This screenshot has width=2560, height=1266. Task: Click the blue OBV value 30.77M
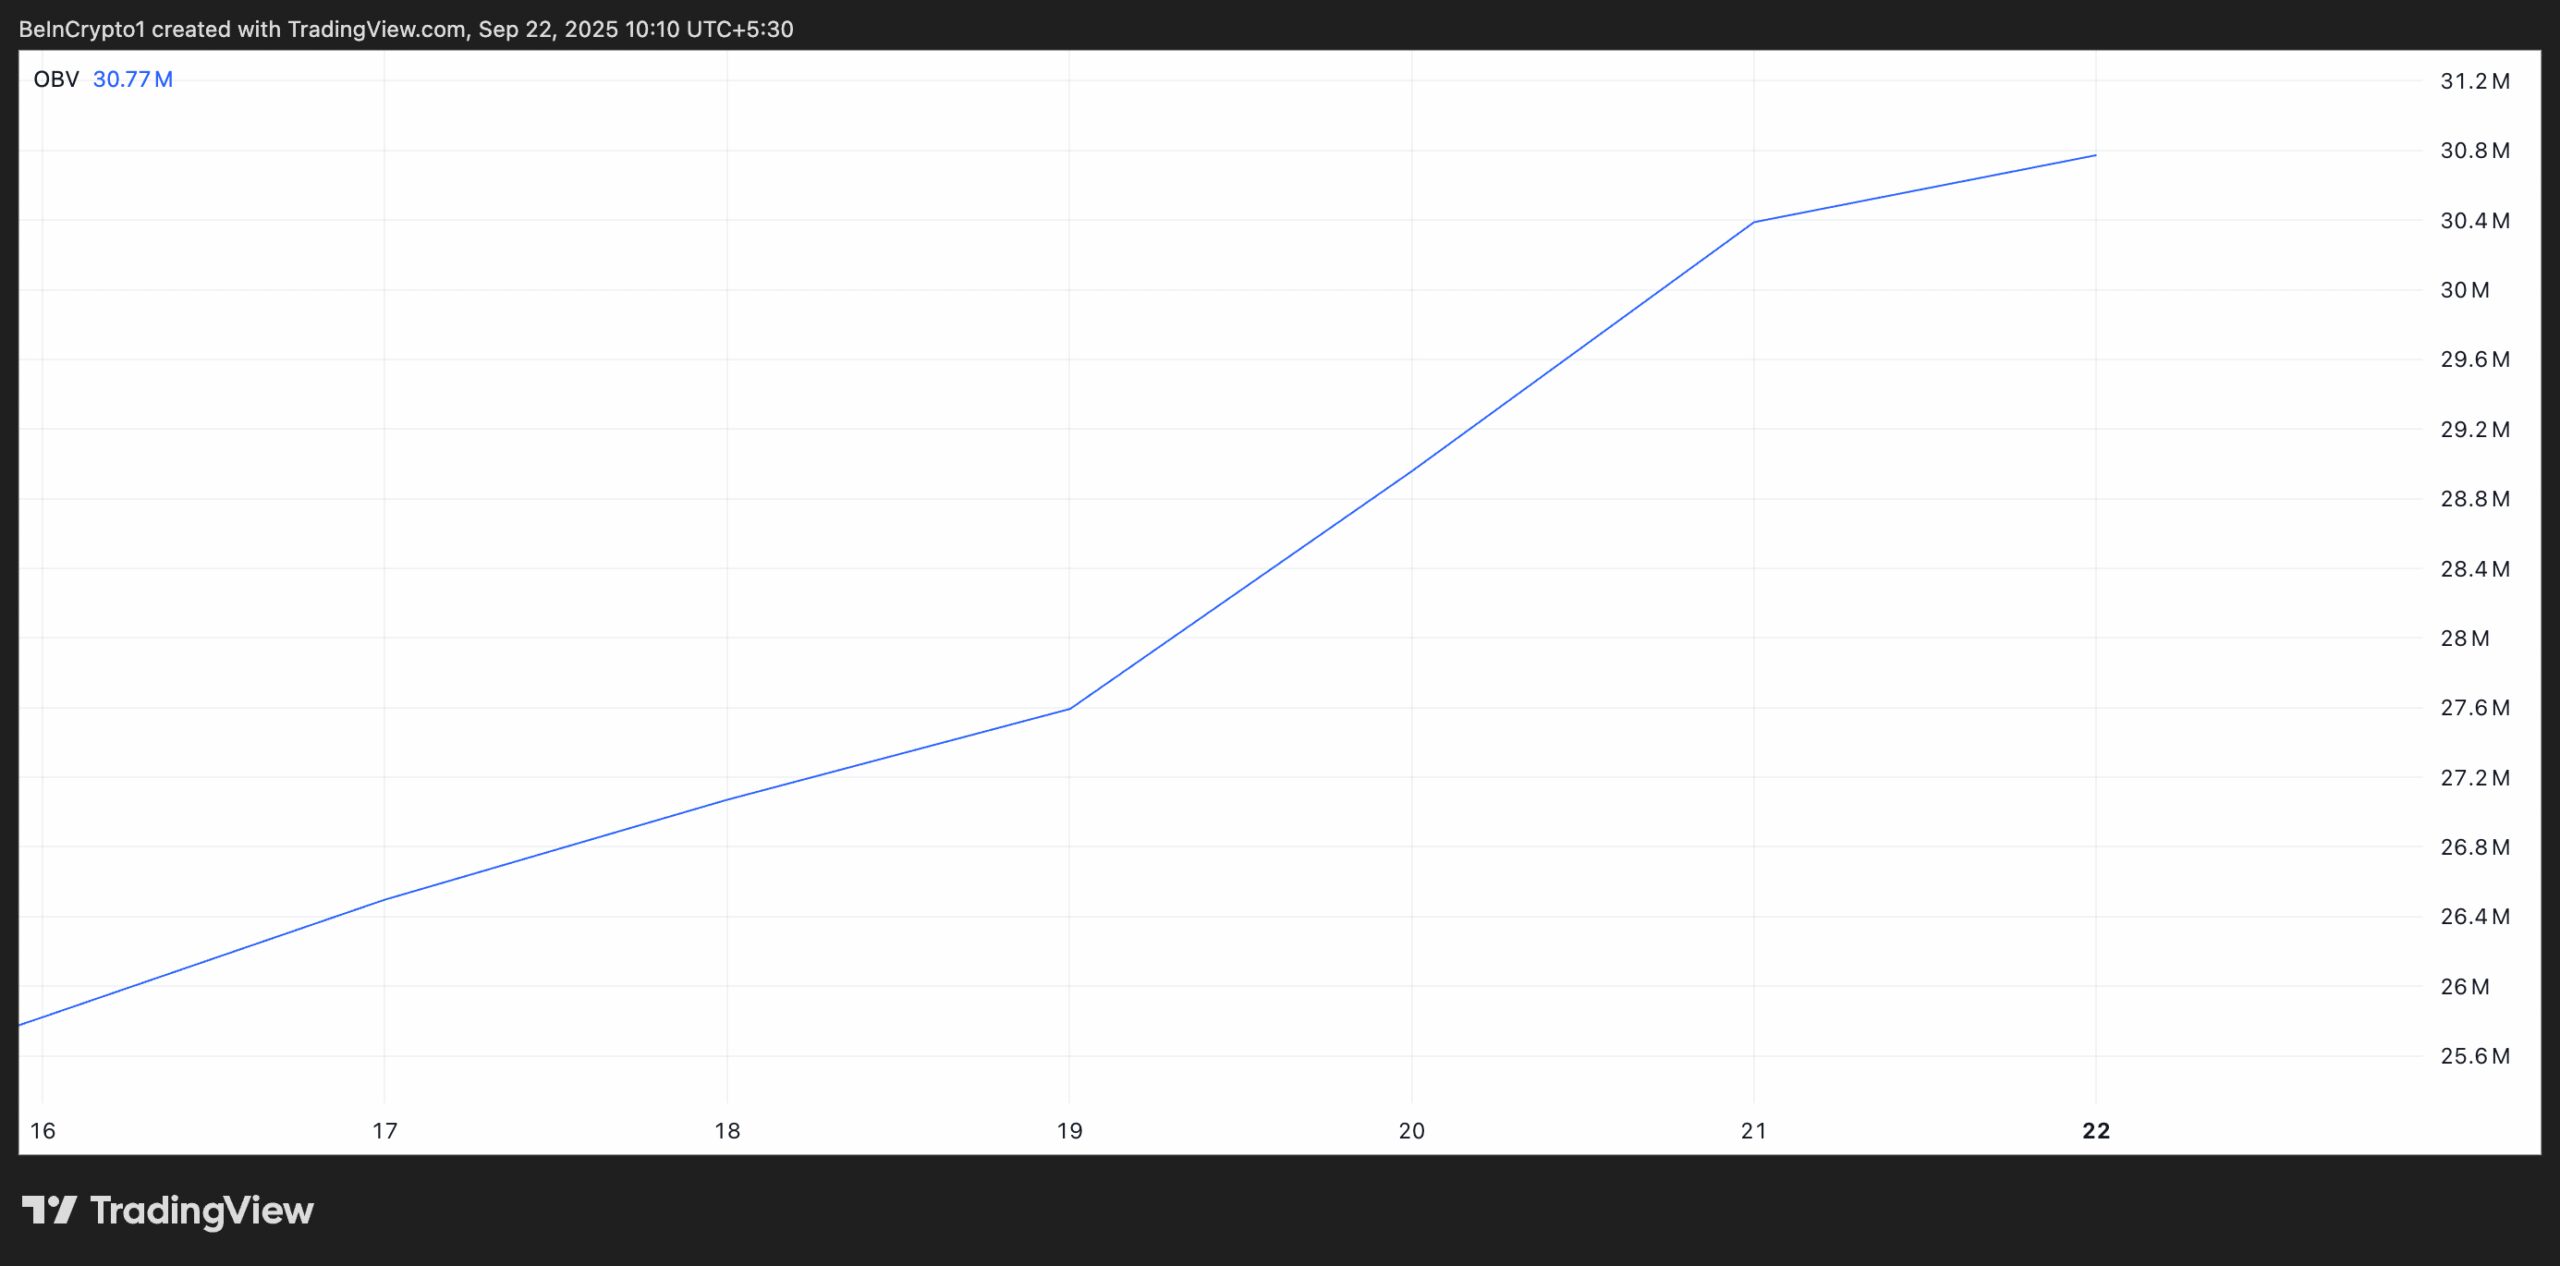pyautogui.click(x=132, y=79)
